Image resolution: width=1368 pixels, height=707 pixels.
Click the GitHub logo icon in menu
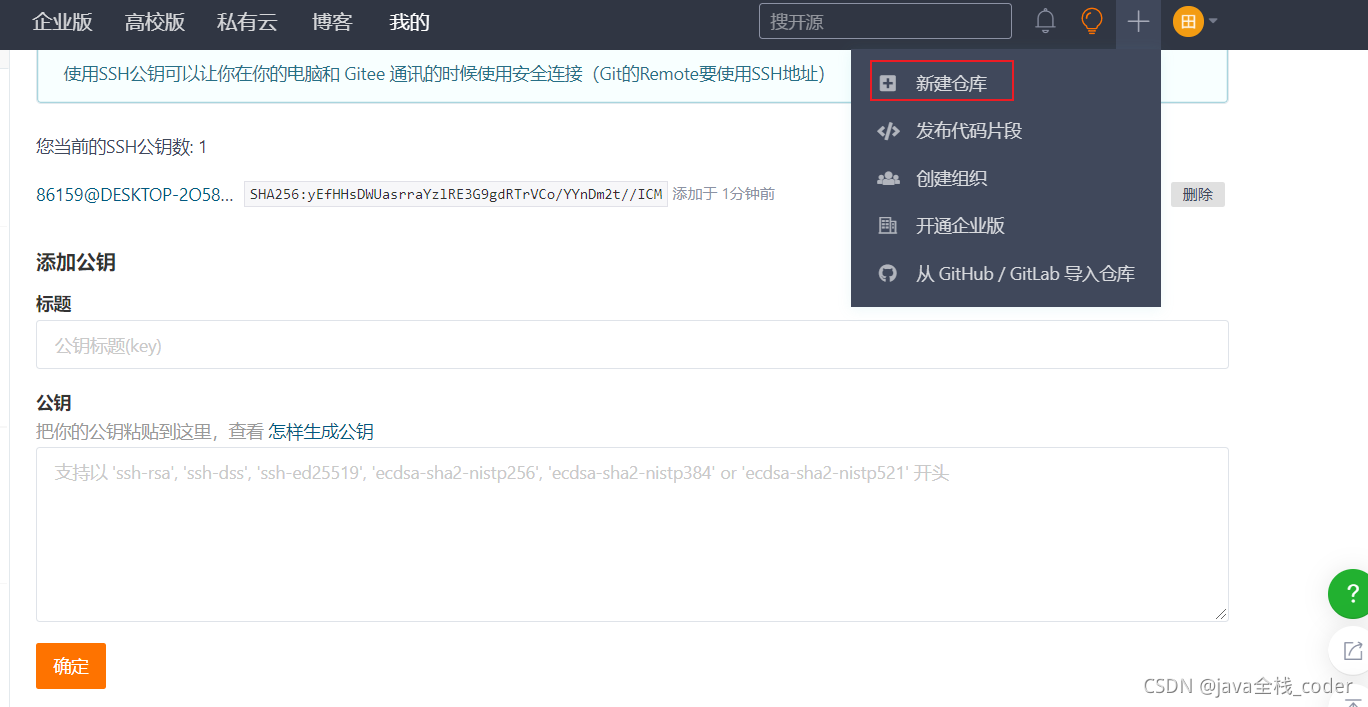(x=888, y=274)
